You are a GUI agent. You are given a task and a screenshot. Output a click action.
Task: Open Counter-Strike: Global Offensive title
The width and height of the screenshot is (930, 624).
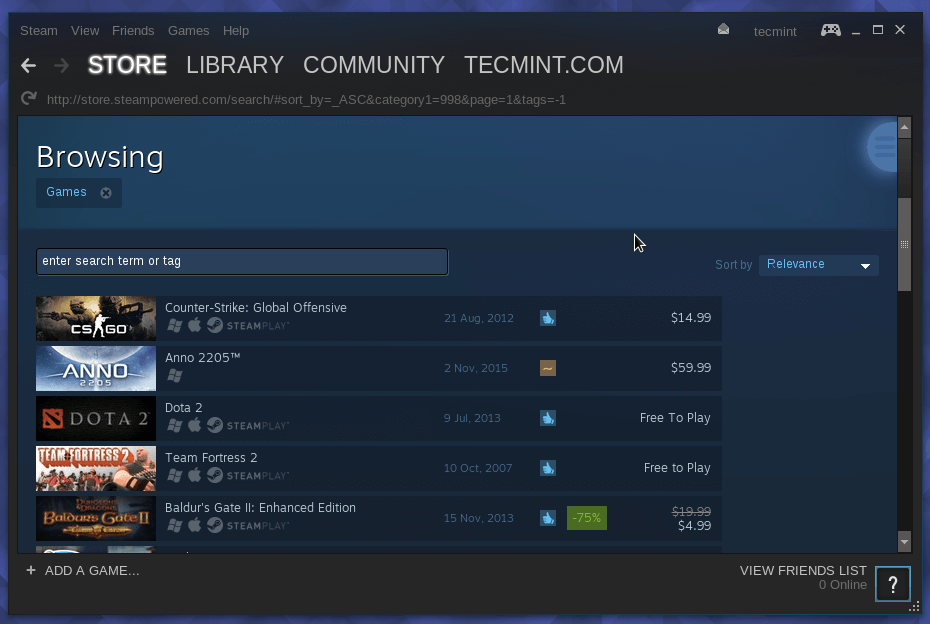tap(256, 308)
